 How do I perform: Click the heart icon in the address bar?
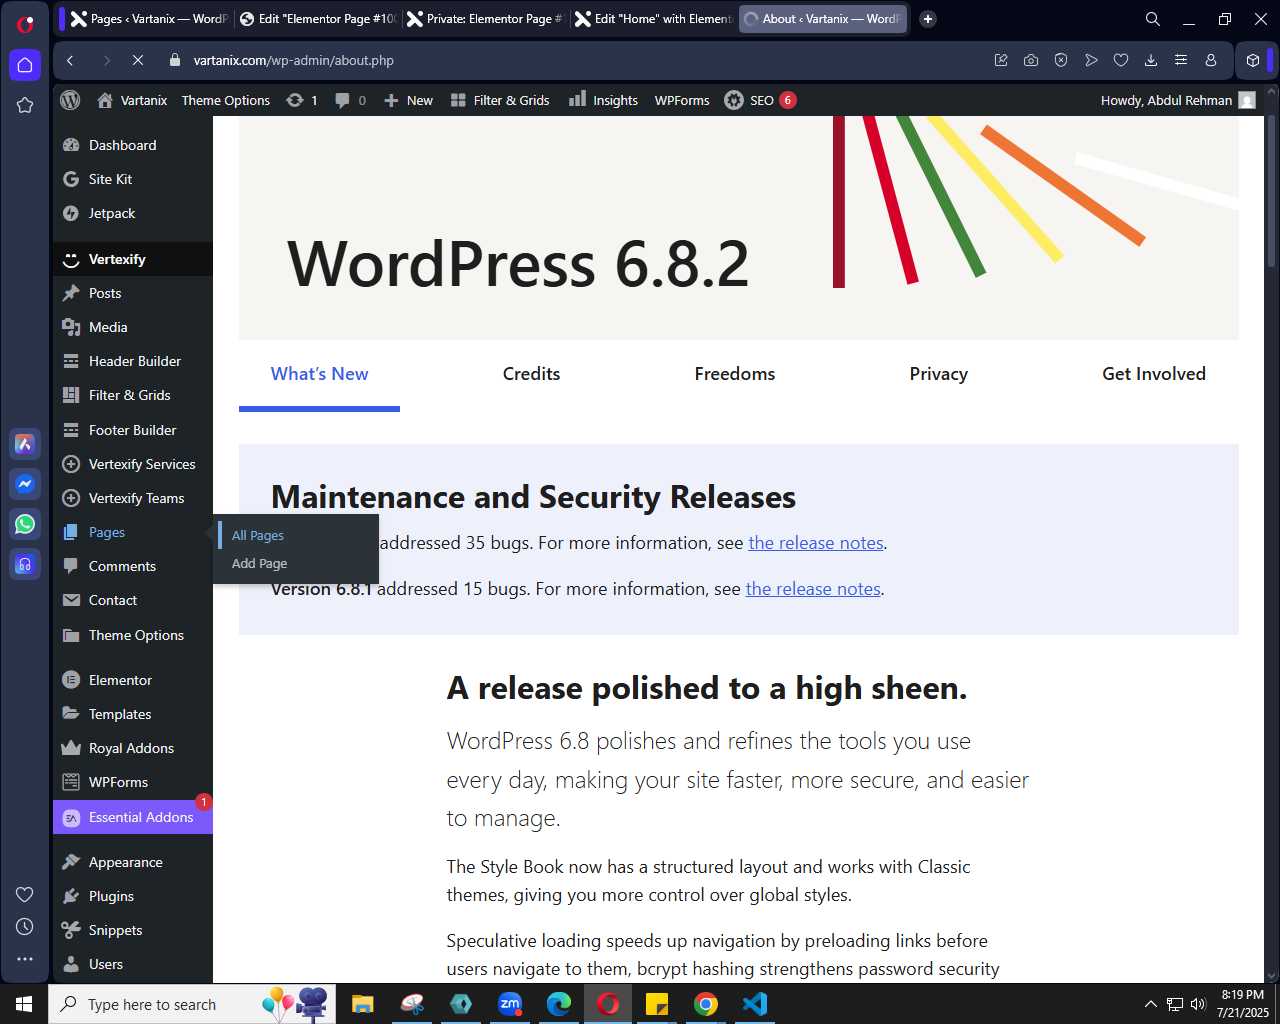(1121, 60)
